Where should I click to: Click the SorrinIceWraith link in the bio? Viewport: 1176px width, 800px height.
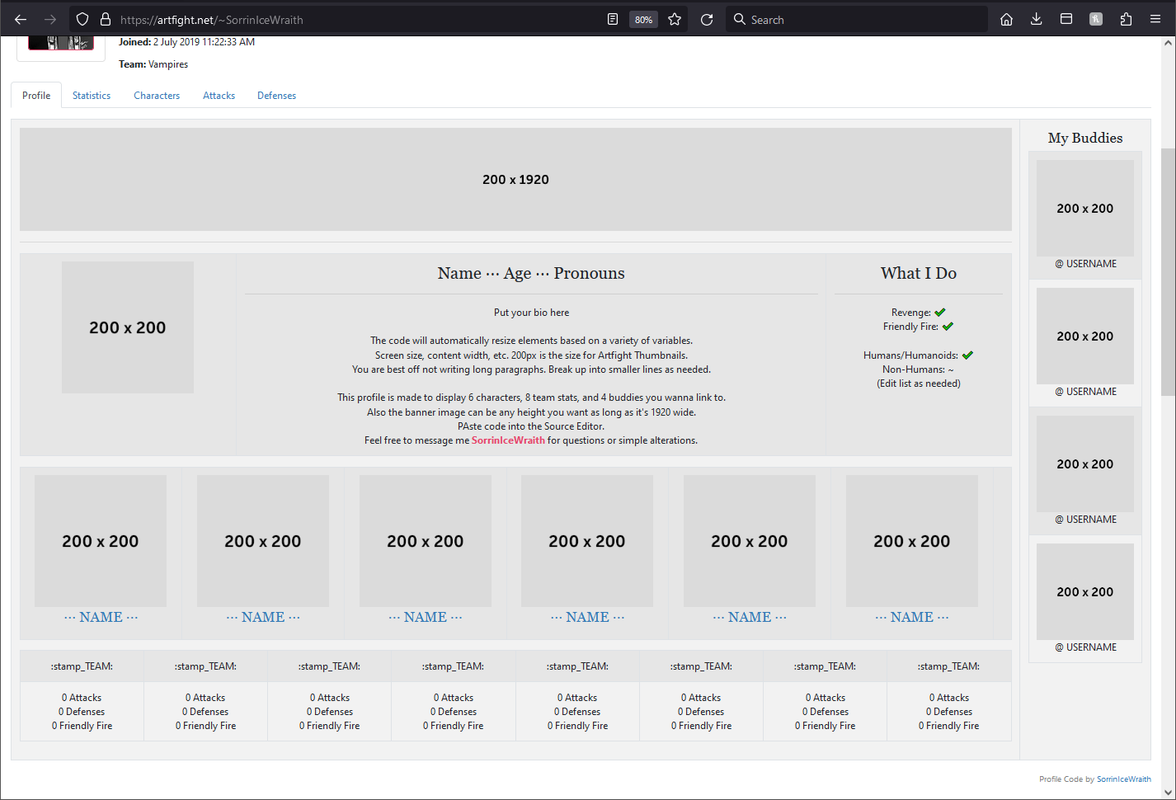508,440
